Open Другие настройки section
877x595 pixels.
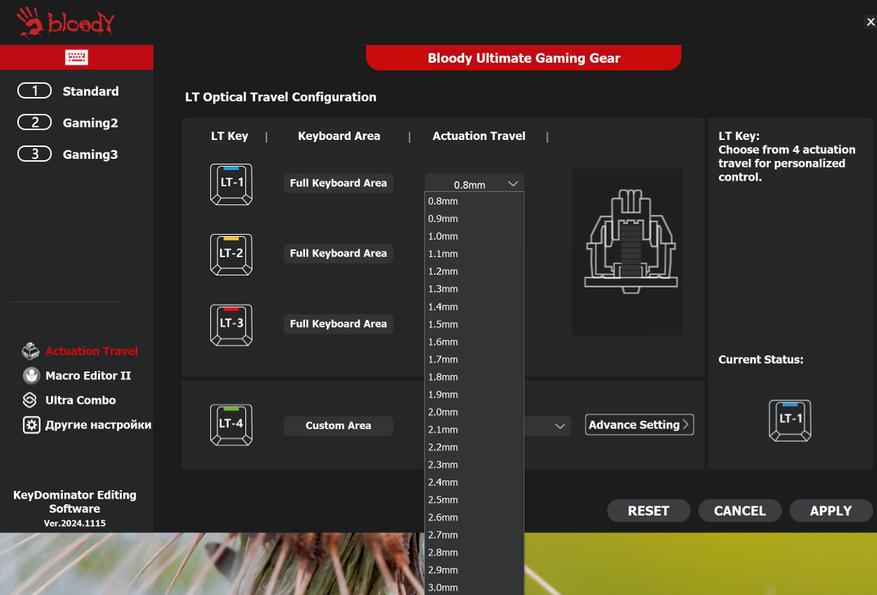(98, 425)
